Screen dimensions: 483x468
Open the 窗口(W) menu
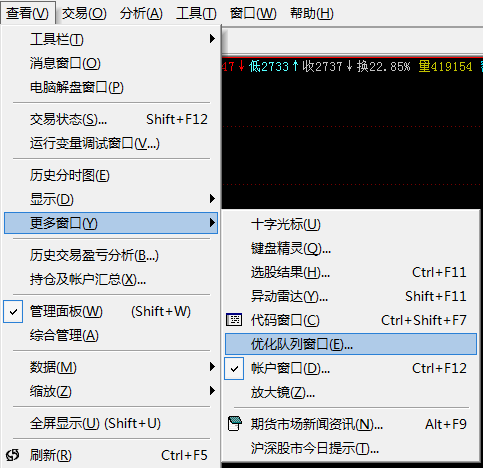tap(253, 13)
